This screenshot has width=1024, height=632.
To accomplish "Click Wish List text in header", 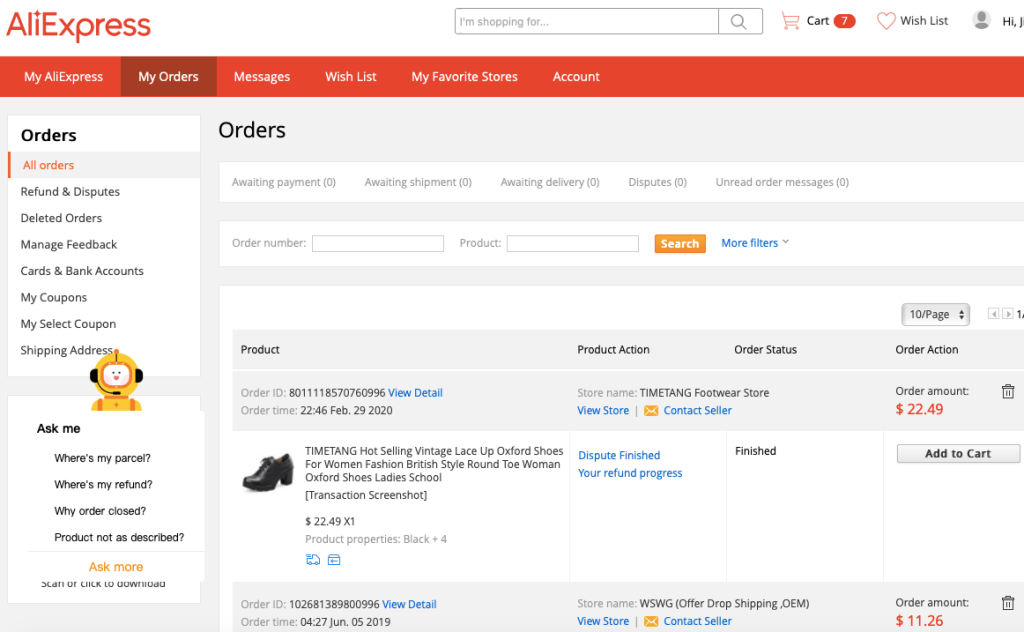I will pos(923,21).
